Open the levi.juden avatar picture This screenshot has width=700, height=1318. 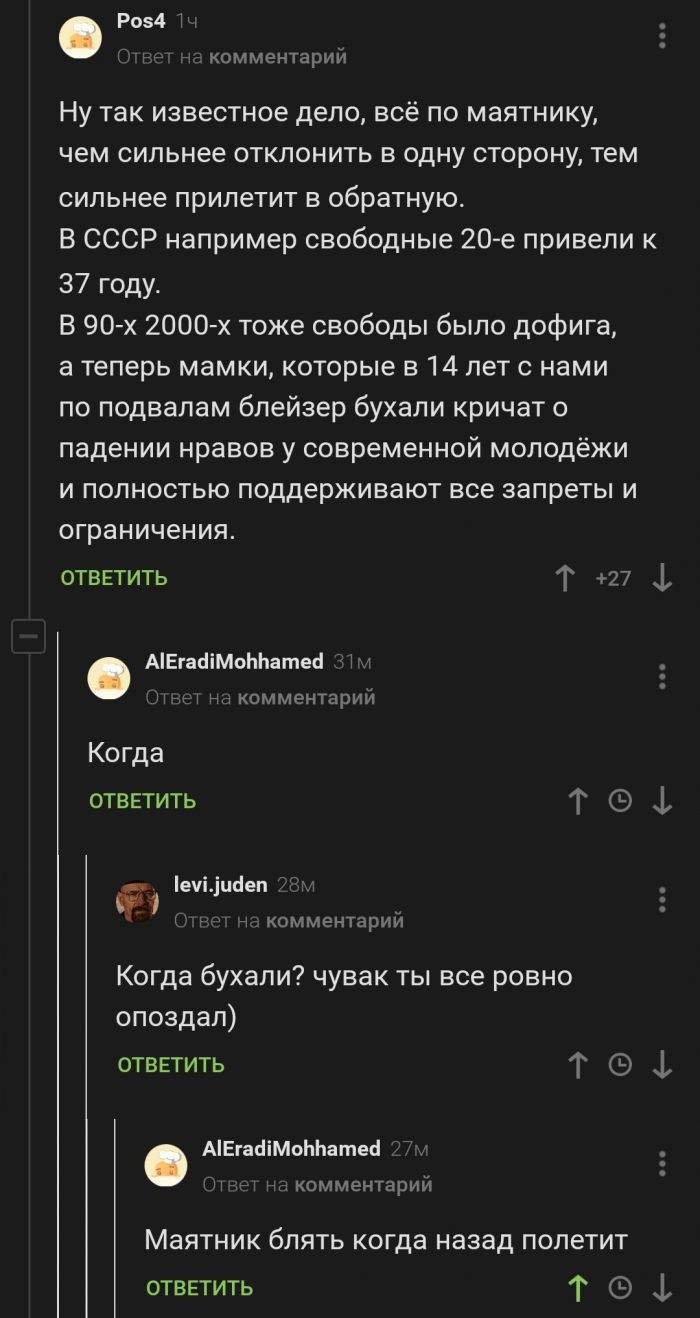(x=137, y=902)
